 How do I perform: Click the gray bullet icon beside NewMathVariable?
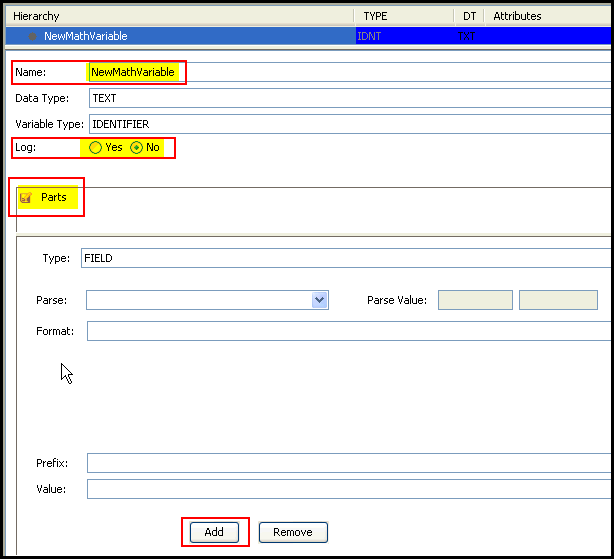point(33,36)
